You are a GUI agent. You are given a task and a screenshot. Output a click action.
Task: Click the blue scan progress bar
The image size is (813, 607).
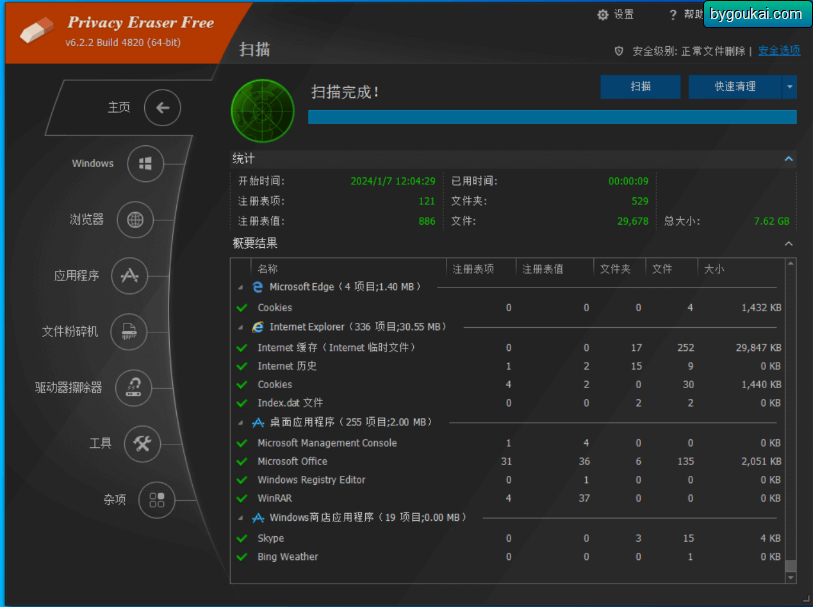[552, 117]
